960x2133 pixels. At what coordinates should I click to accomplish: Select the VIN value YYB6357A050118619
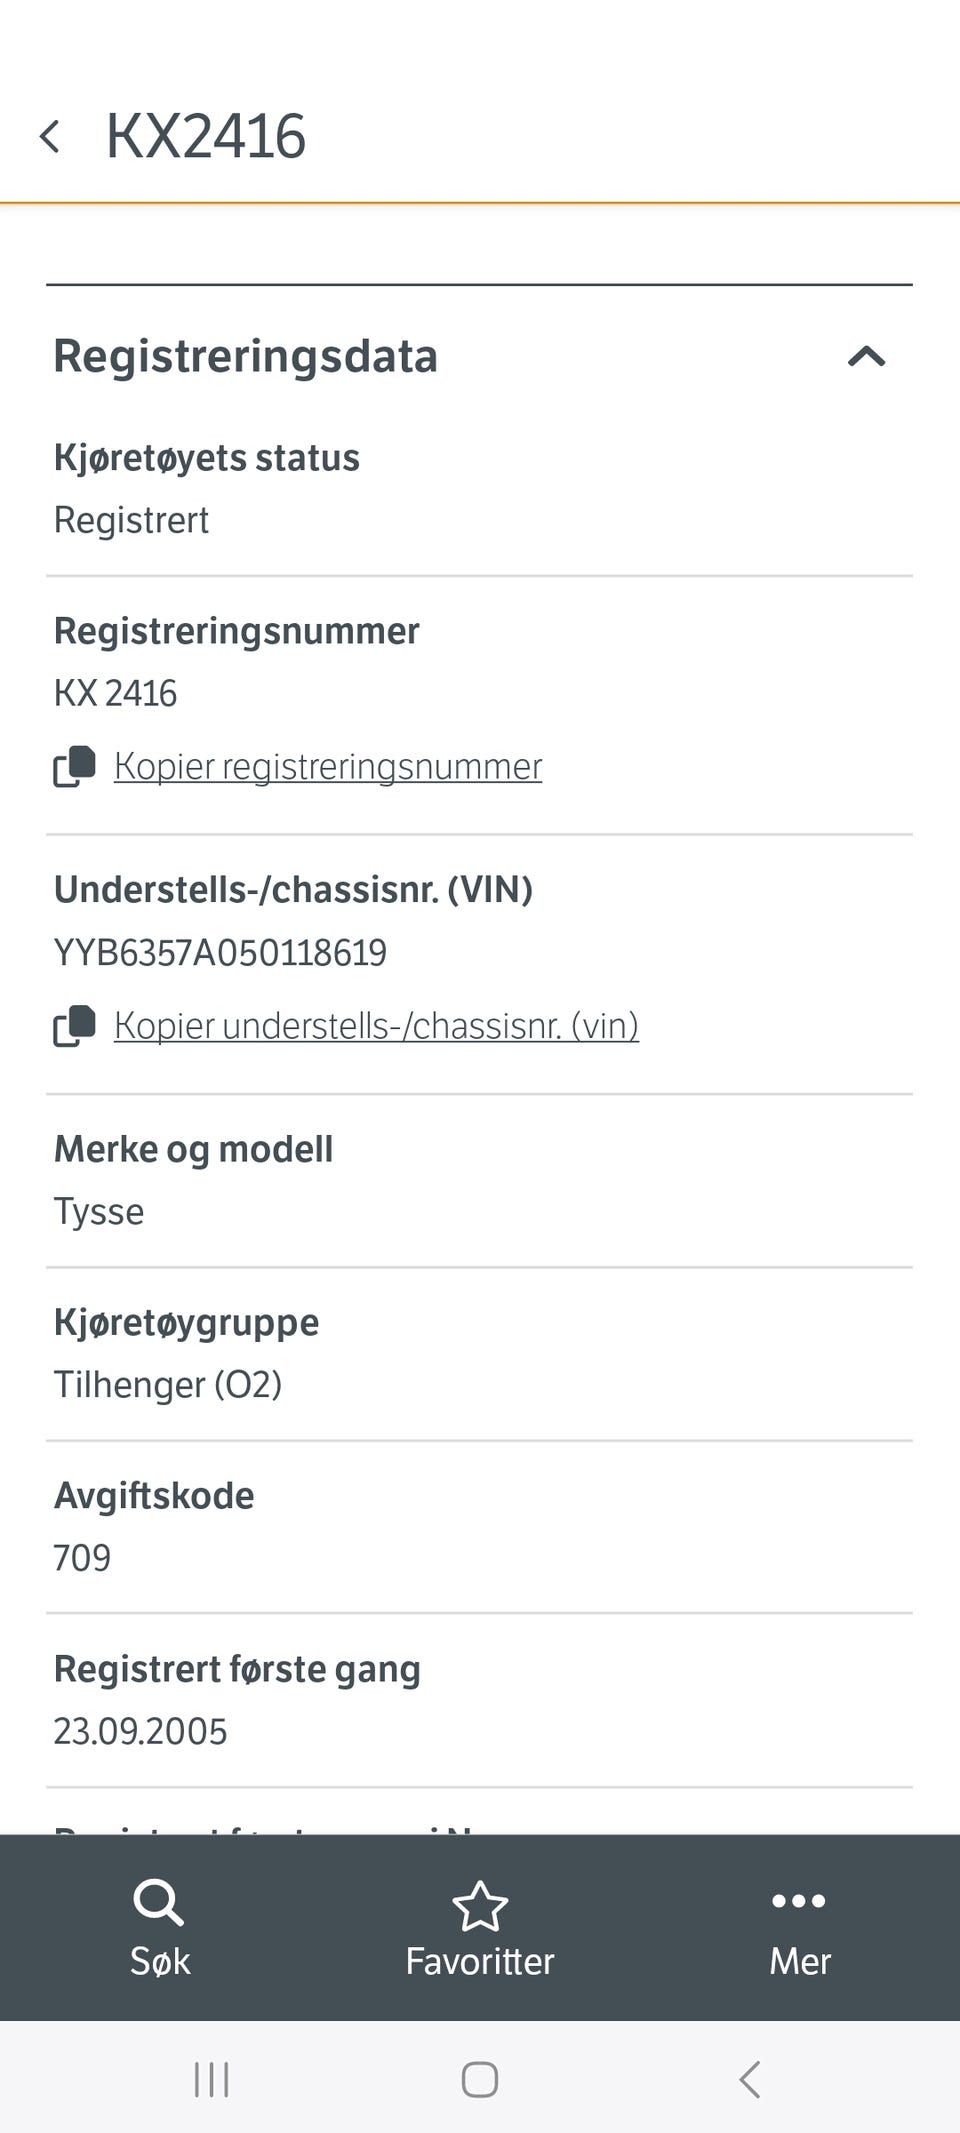tap(220, 953)
